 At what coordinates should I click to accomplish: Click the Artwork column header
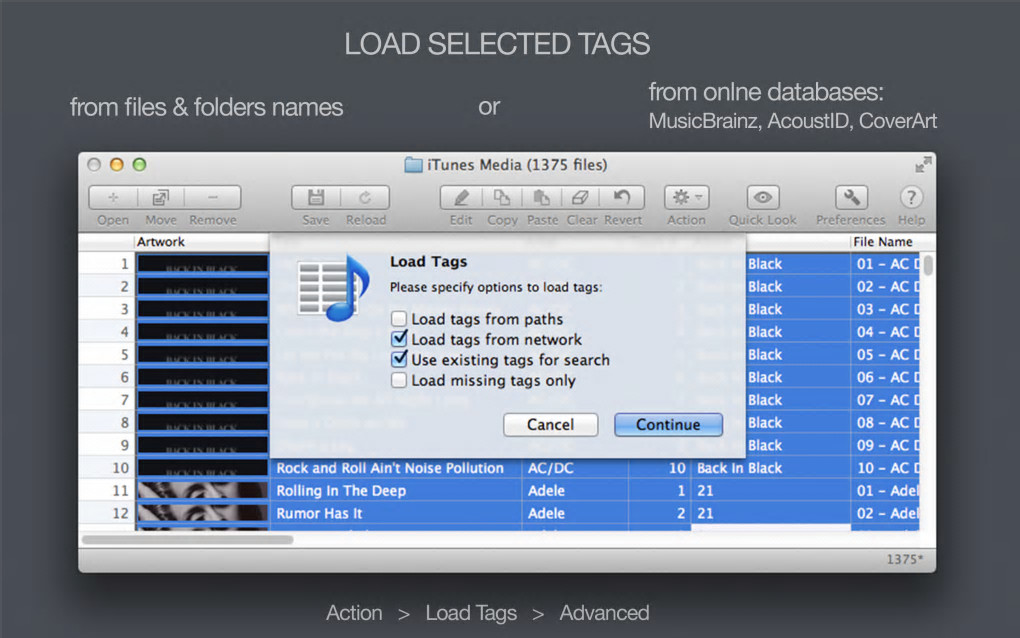click(x=161, y=242)
